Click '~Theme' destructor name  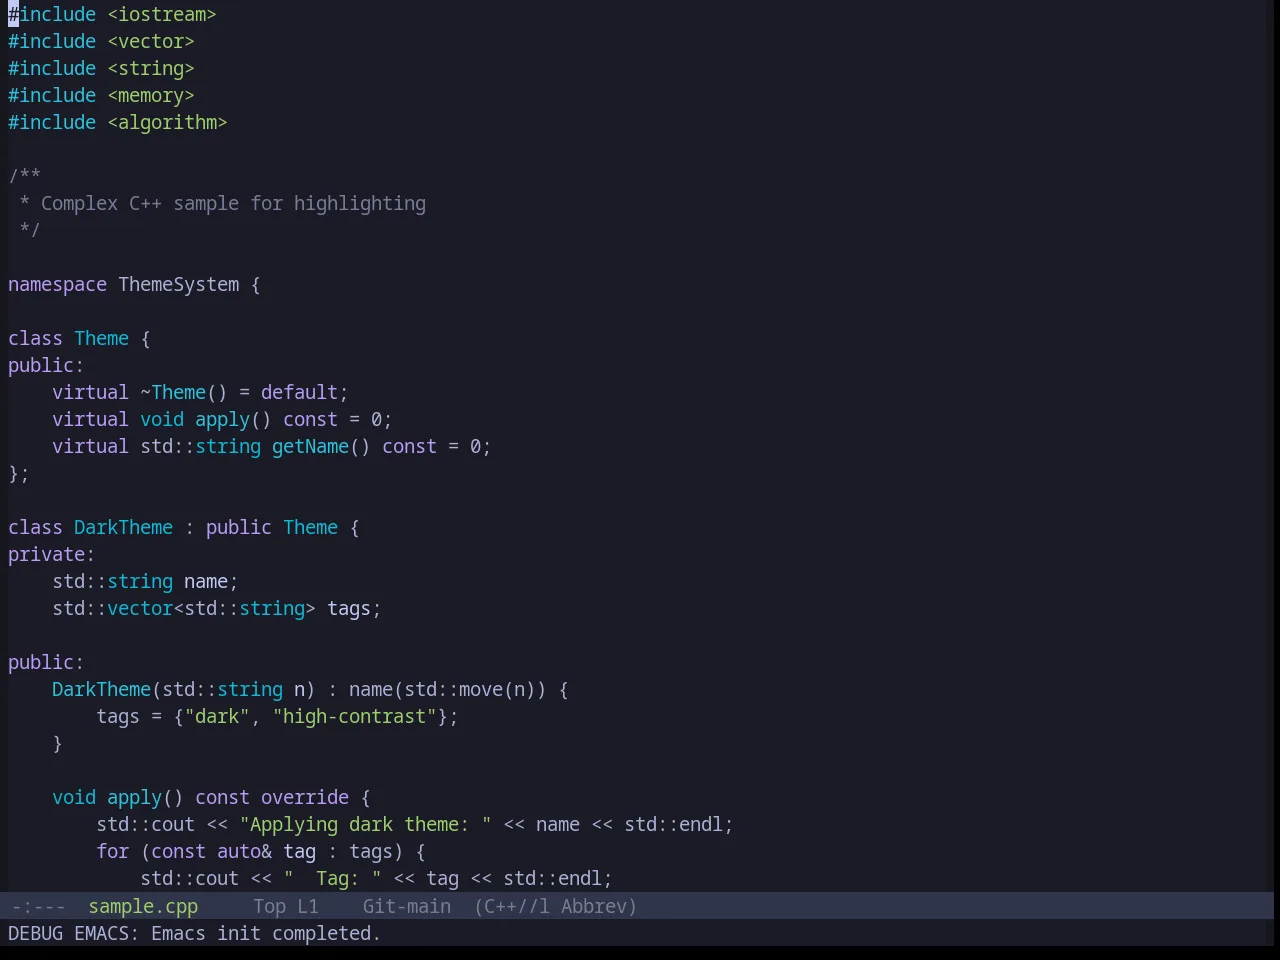(x=173, y=392)
